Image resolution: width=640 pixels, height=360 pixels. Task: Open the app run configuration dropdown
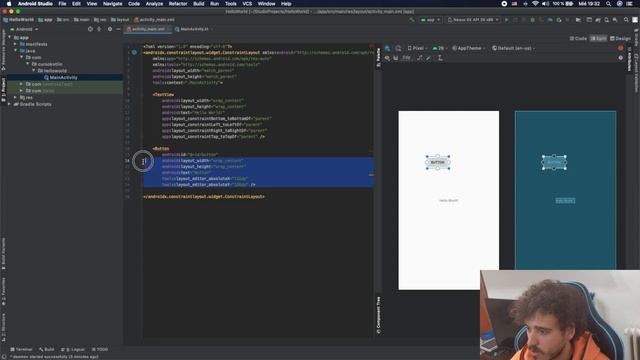[430, 20]
